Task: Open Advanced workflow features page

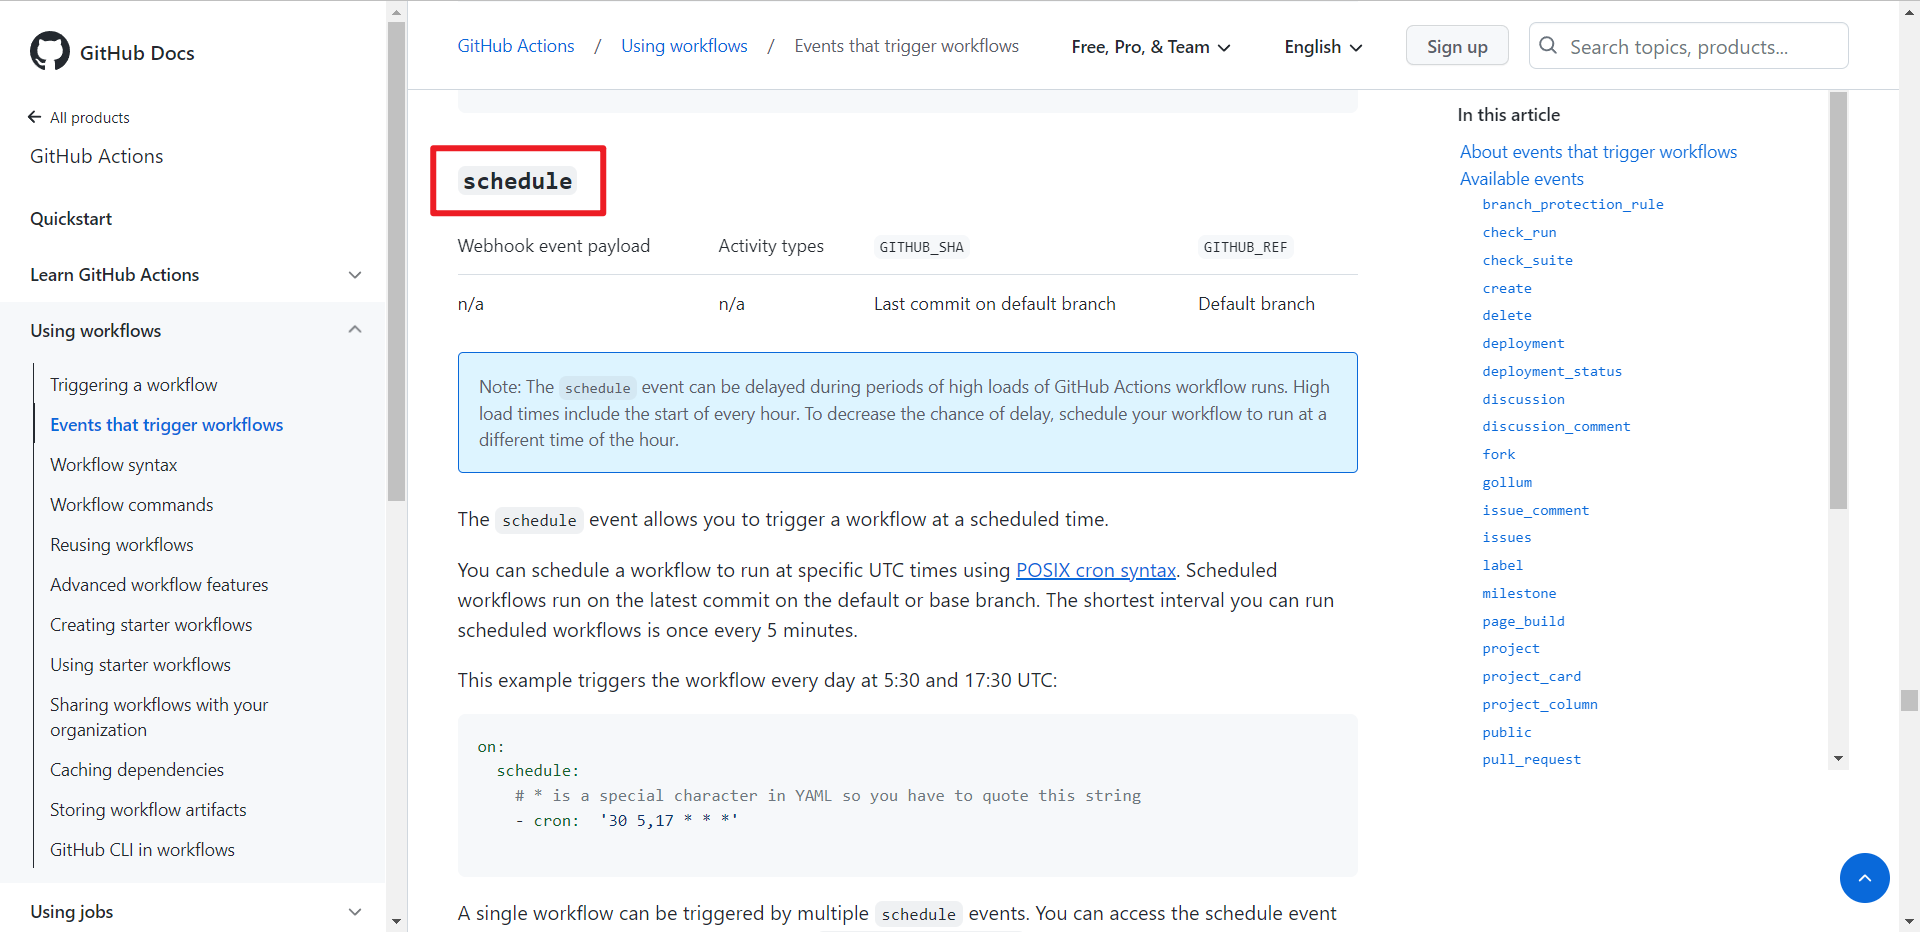Action: [159, 585]
